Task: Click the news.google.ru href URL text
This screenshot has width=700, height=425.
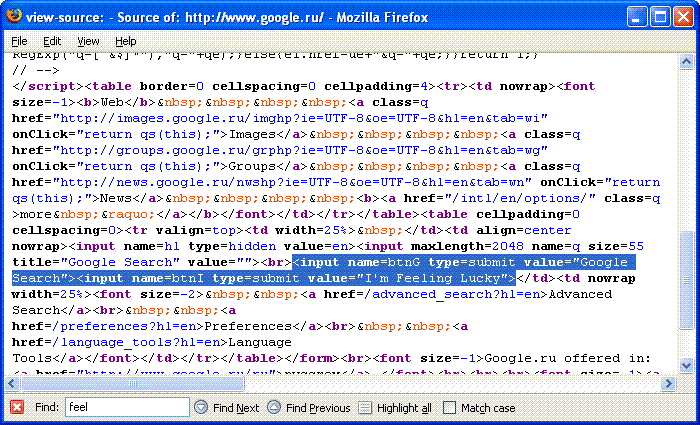Action: click(x=292, y=182)
